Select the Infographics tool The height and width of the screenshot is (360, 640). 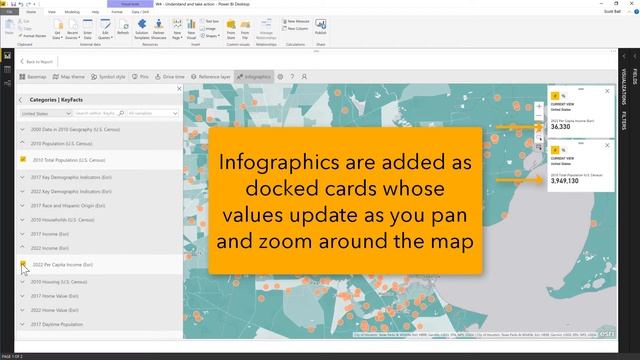[254, 77]
